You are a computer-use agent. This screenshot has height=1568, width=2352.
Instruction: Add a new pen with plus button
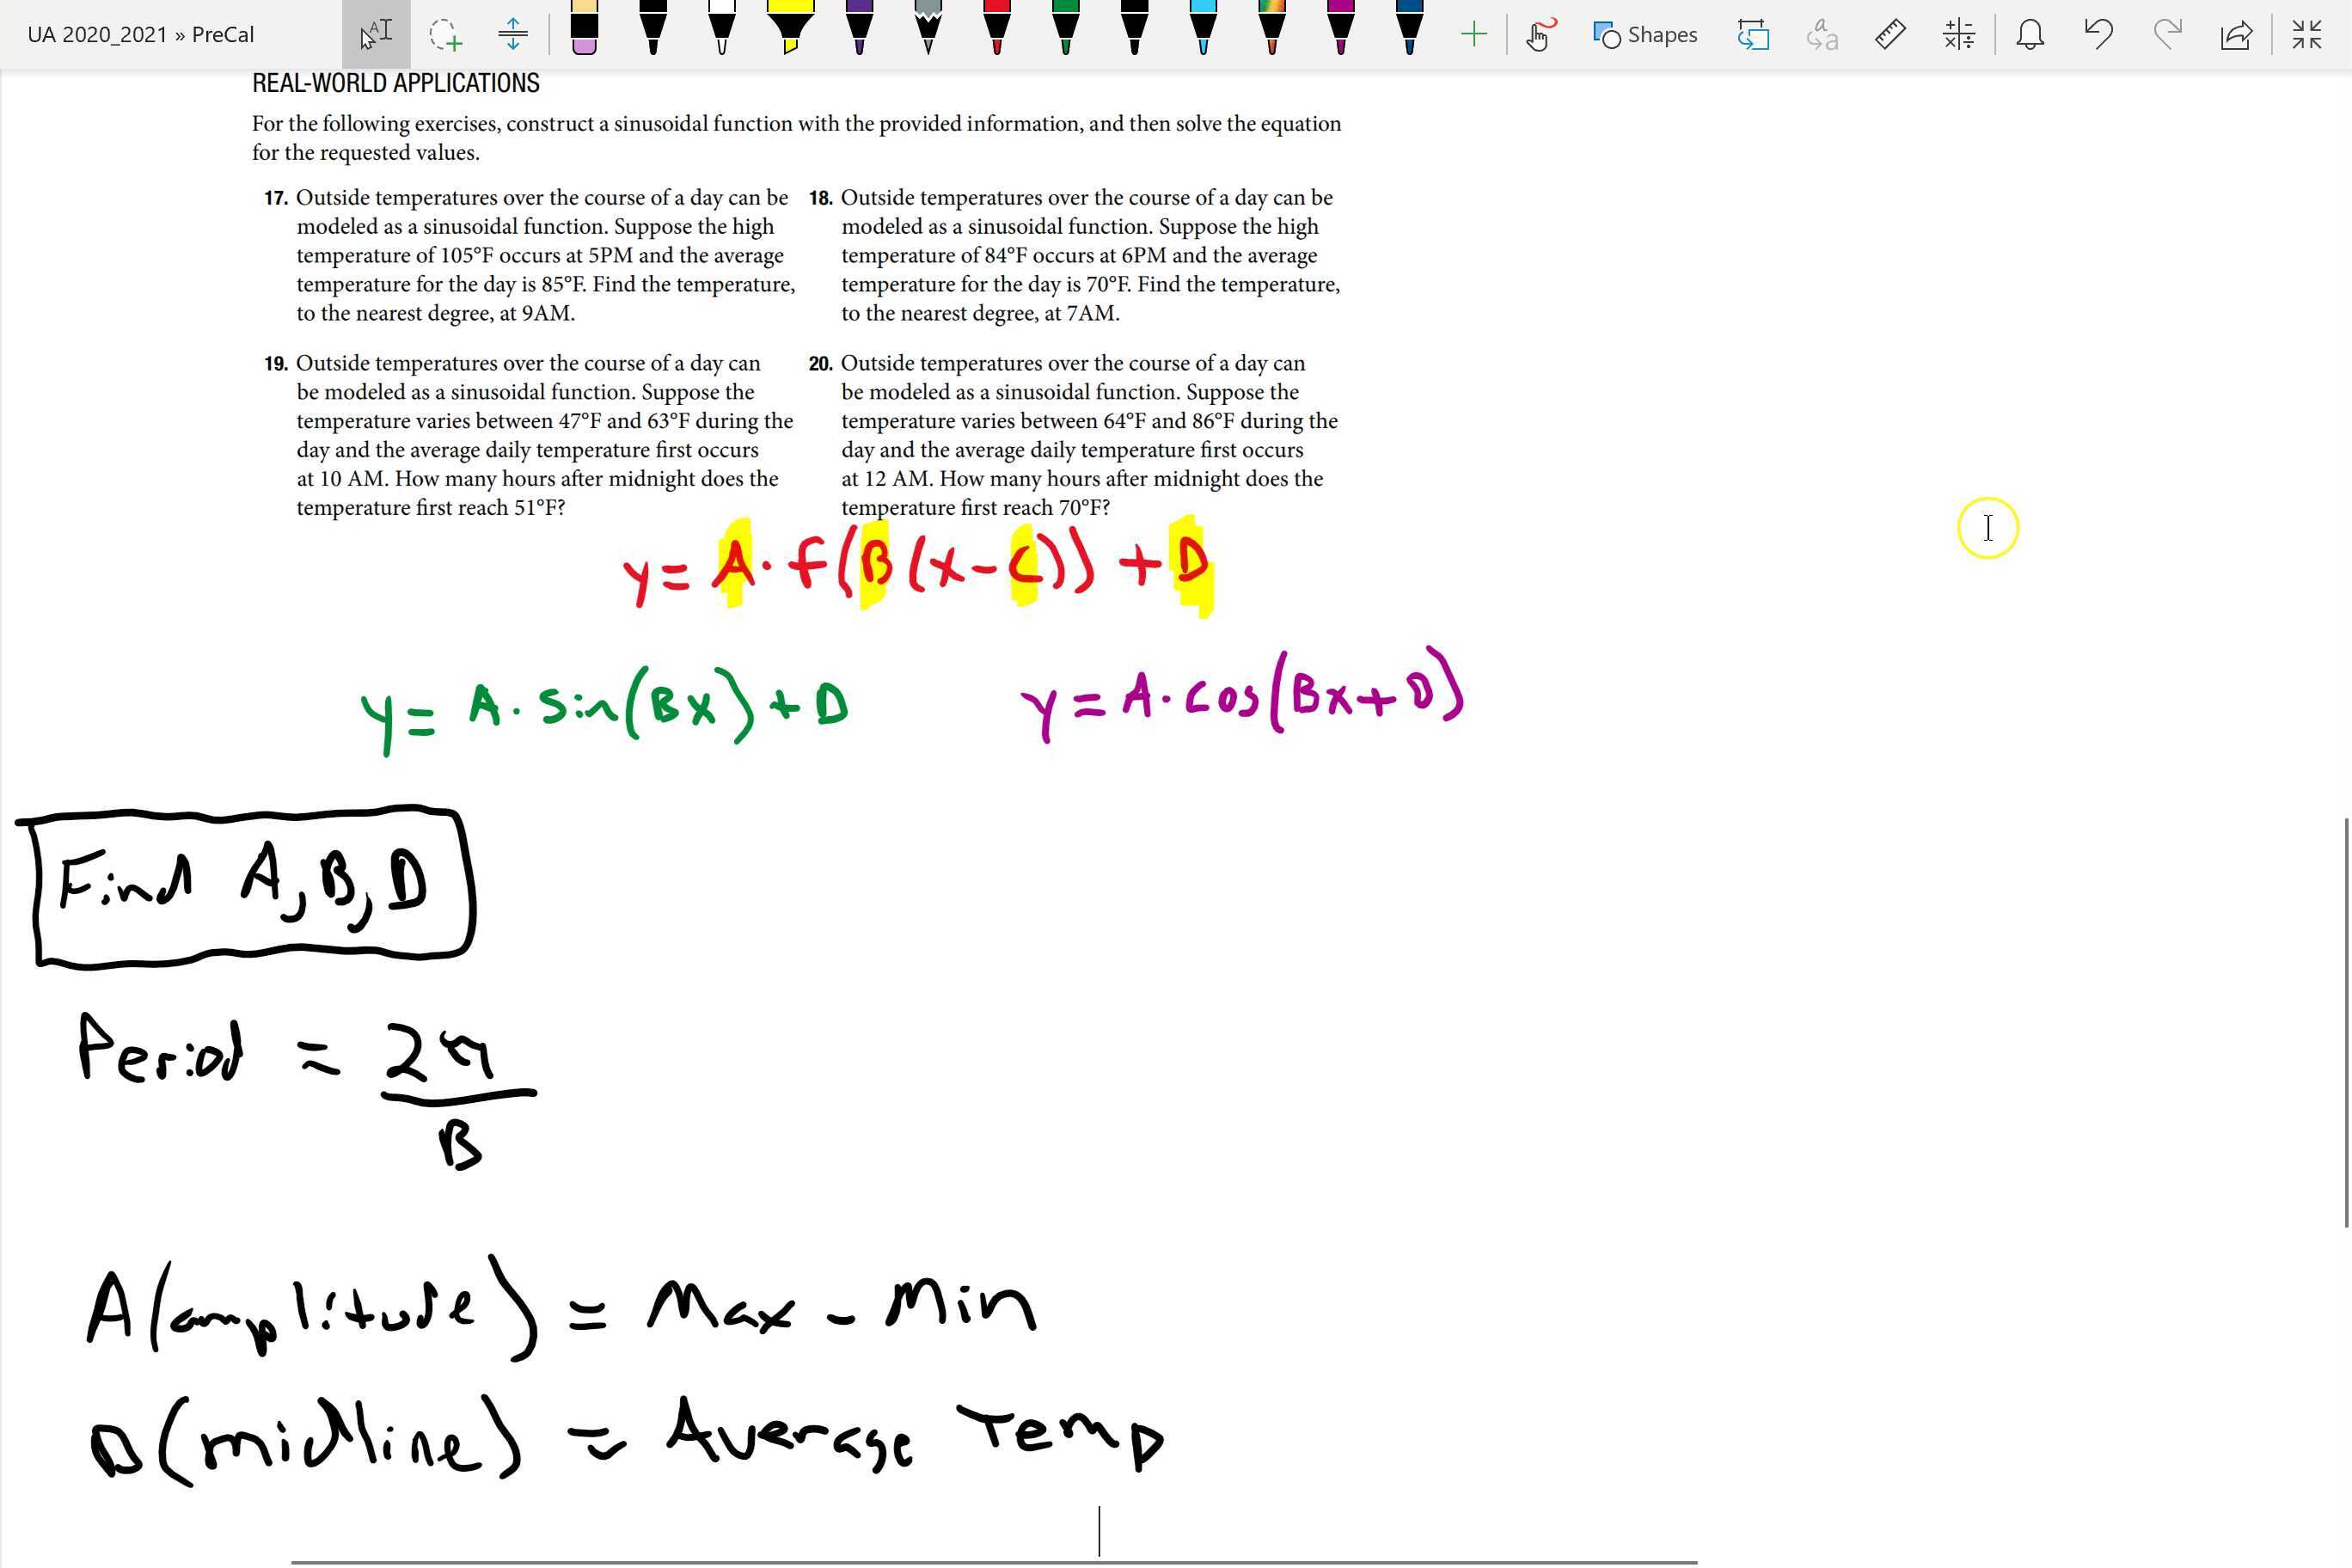coord(1473,35)
